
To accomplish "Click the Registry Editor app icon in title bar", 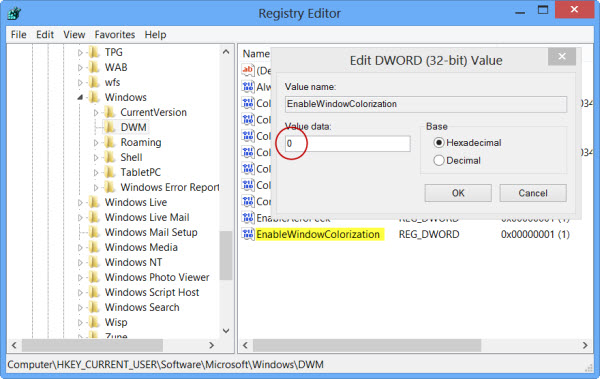I will (14, 13).
